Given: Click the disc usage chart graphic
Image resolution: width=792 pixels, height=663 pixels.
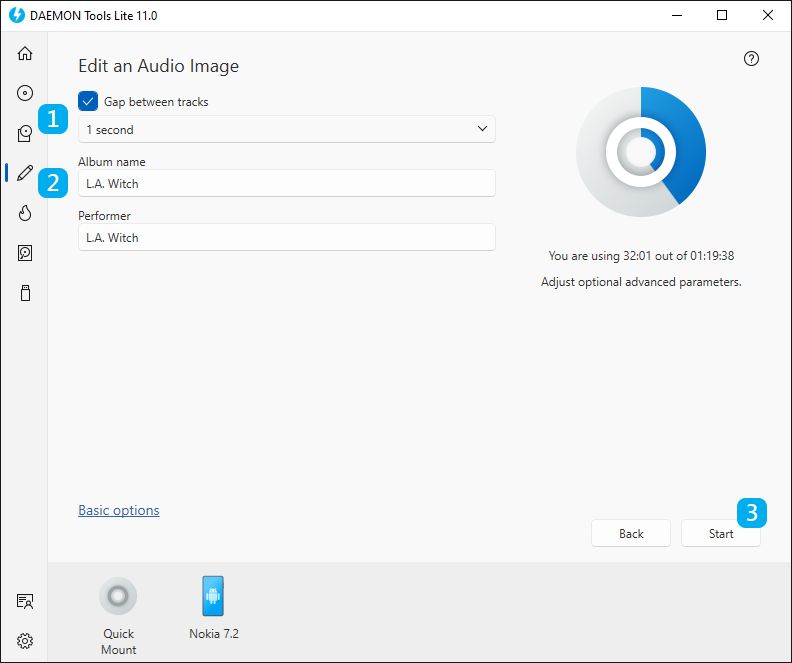Looking at the screenshot, I should pyautogui.click(x=641, y=151).
